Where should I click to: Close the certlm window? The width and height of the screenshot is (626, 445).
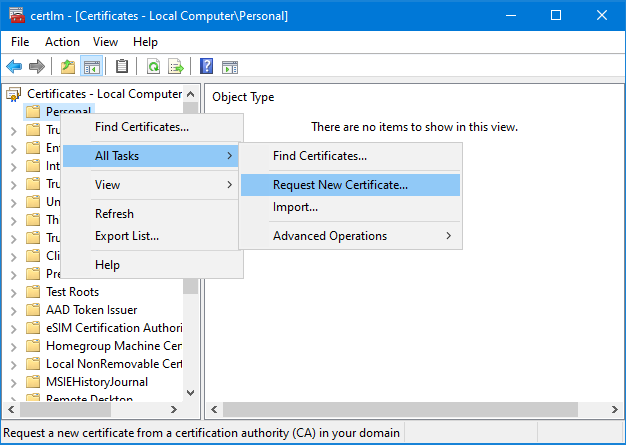point(602,16)
